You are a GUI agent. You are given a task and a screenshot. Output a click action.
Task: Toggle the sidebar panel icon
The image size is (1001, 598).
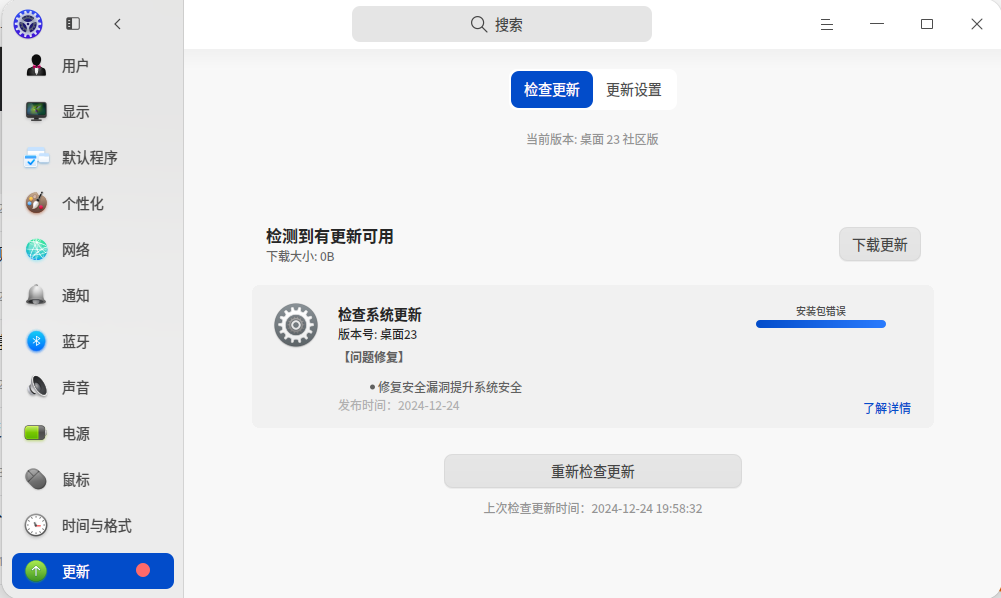(x=73, y=24)
